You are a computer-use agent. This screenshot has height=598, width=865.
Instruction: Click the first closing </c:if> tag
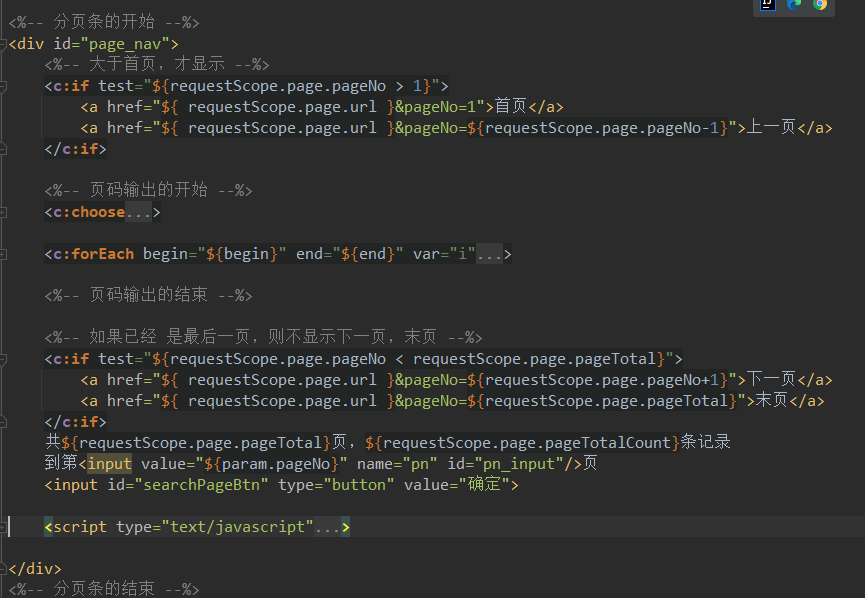click(75, 148)
